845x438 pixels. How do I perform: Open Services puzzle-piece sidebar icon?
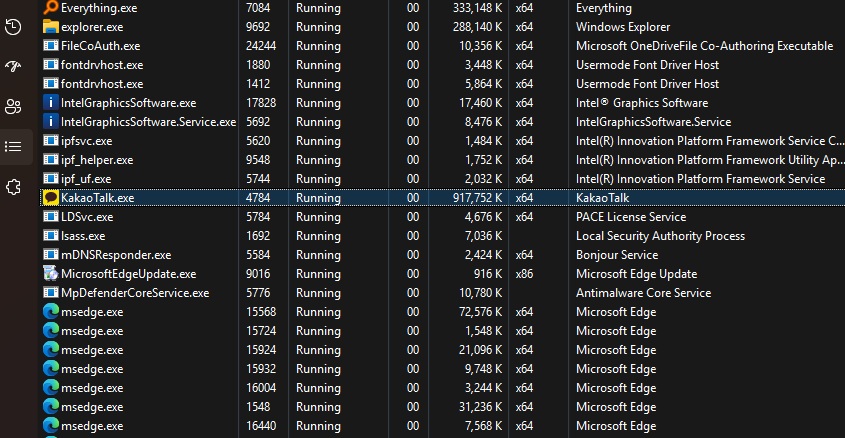click(x=13, y=187)
